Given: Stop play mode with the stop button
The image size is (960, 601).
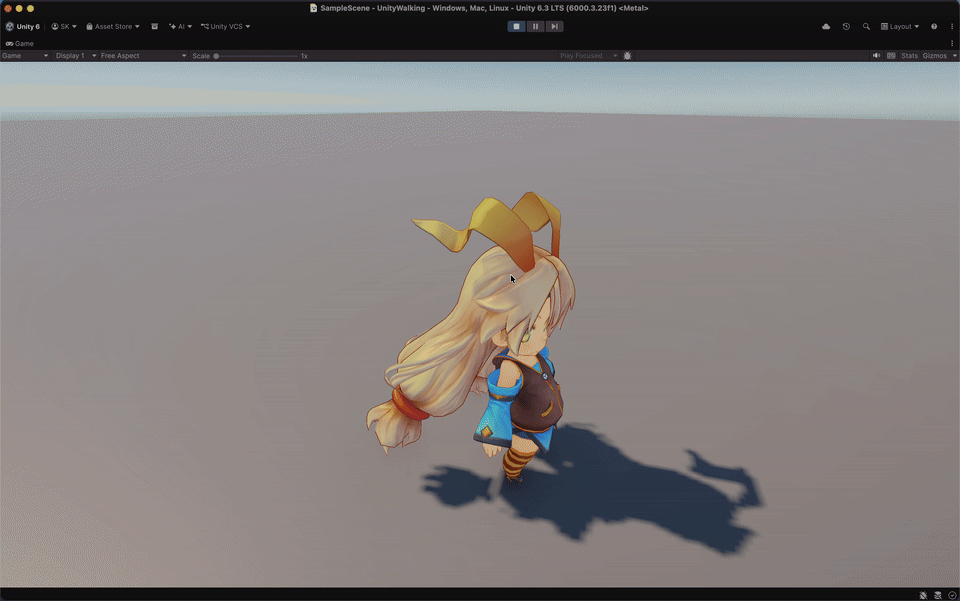Looking at the screenshot, I should click(516, 26).
